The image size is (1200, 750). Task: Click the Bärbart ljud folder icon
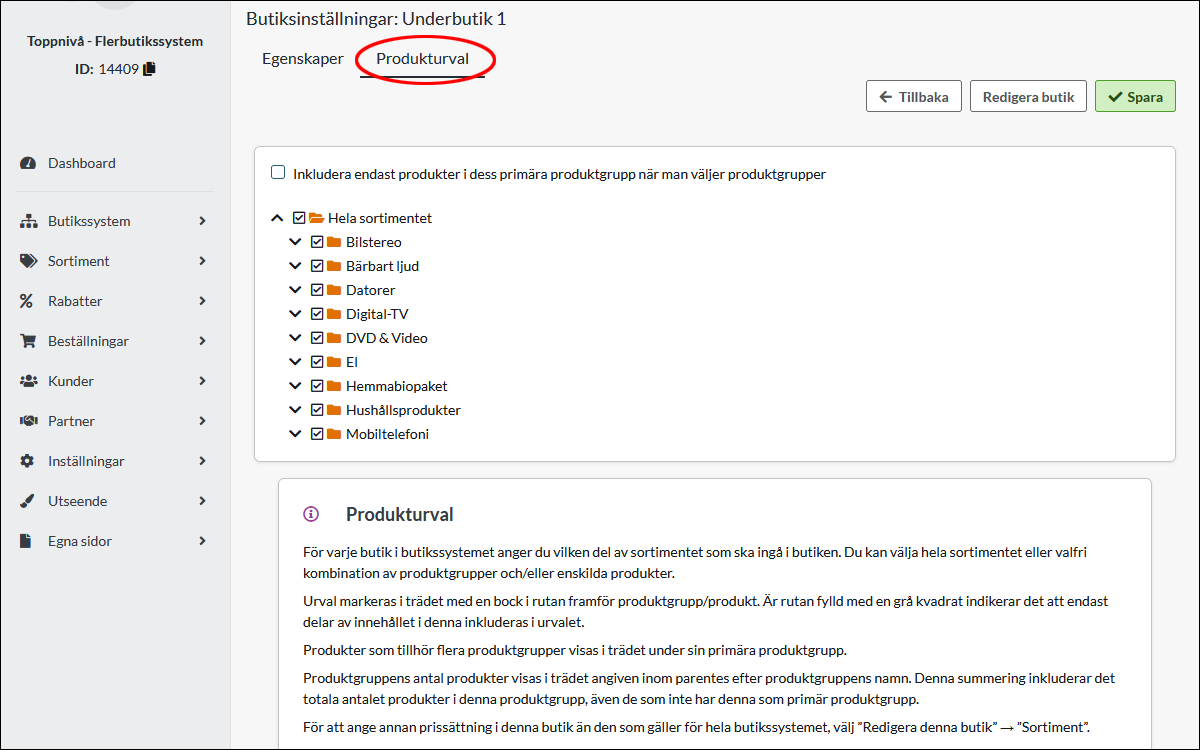[x=334, y=266]
